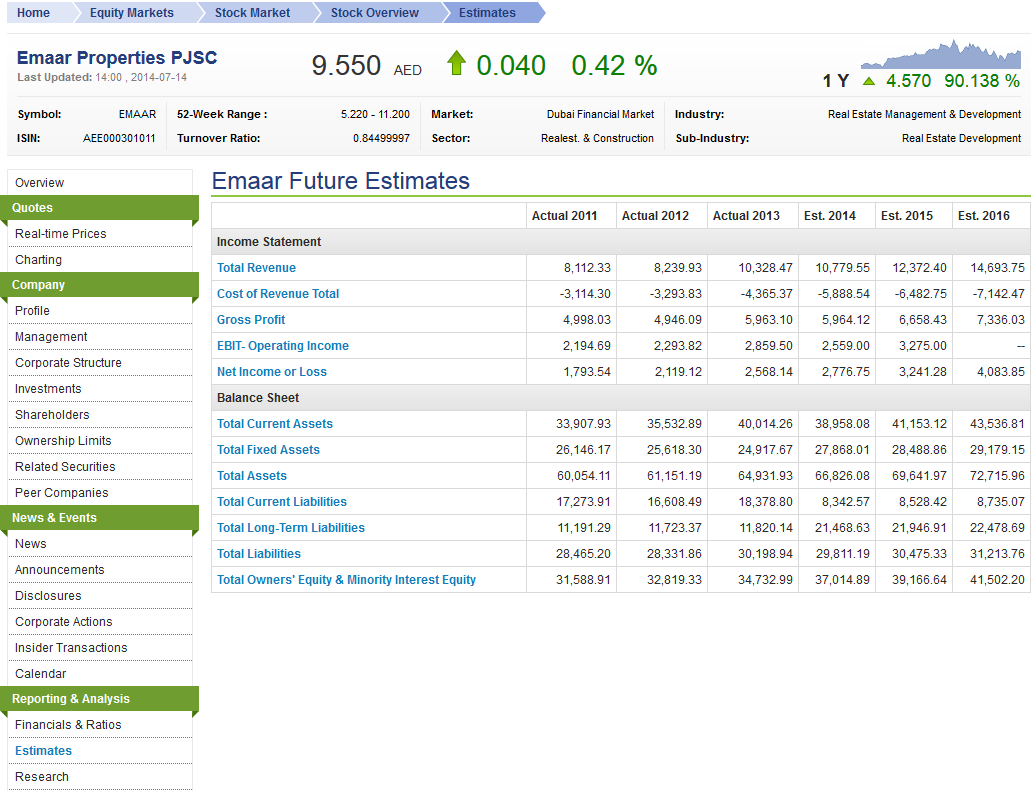Click the Company section header

pyautogui.click(x=100, y=285)
